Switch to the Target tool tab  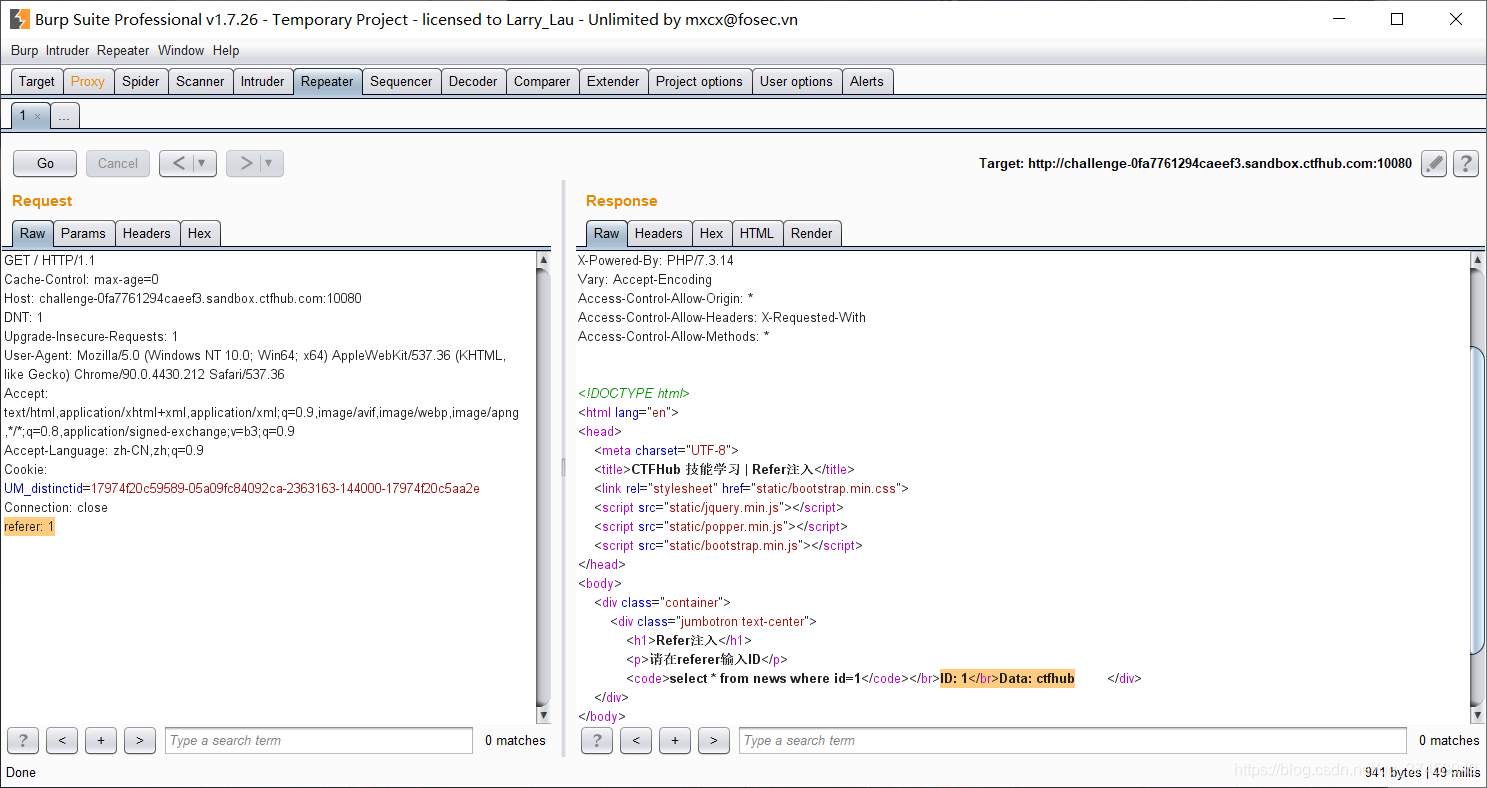click(37, 81)
